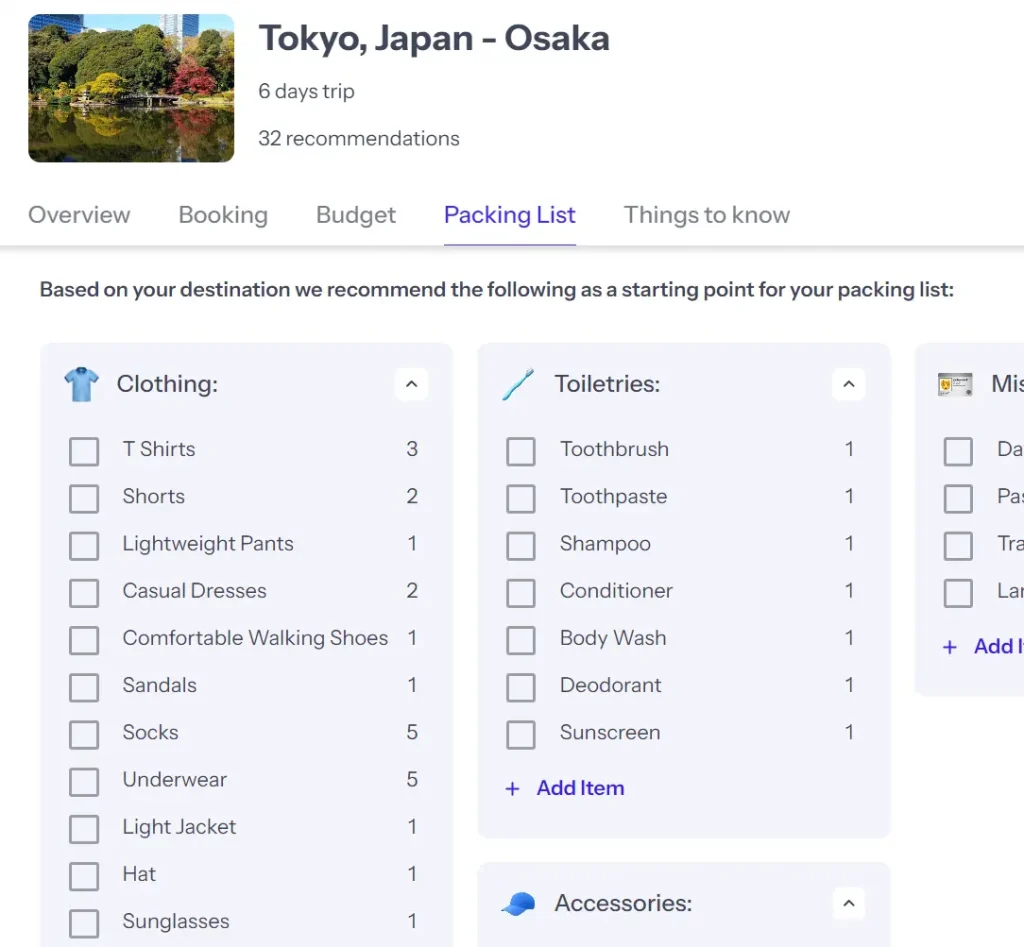This screenshot has width=1024, height=947.
Task: Click the ID card icon beside Miscellaneous heading
Action: [954, 383]
